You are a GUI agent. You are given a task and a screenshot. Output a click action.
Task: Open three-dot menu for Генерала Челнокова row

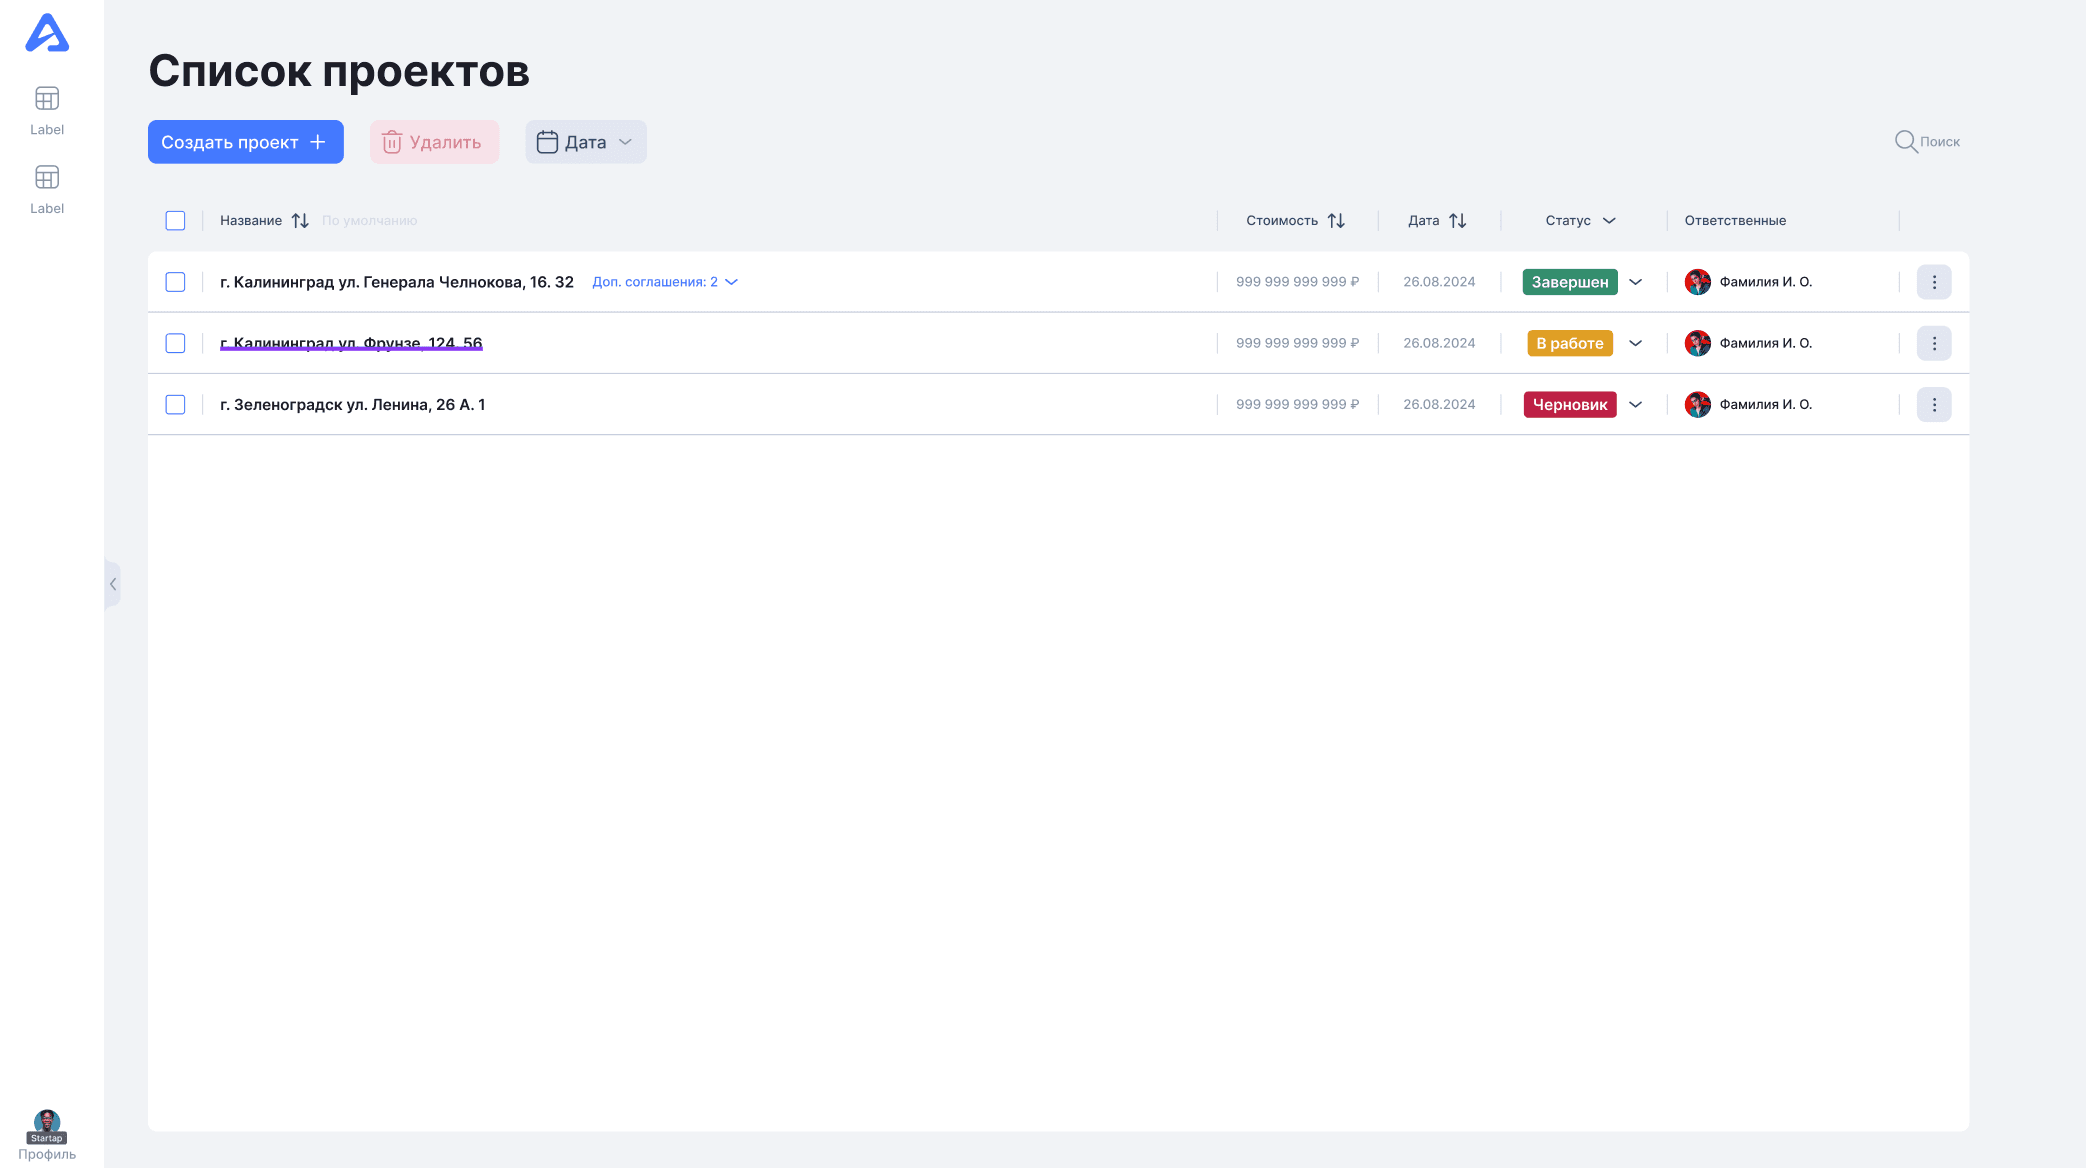[x=1933, y=282]
